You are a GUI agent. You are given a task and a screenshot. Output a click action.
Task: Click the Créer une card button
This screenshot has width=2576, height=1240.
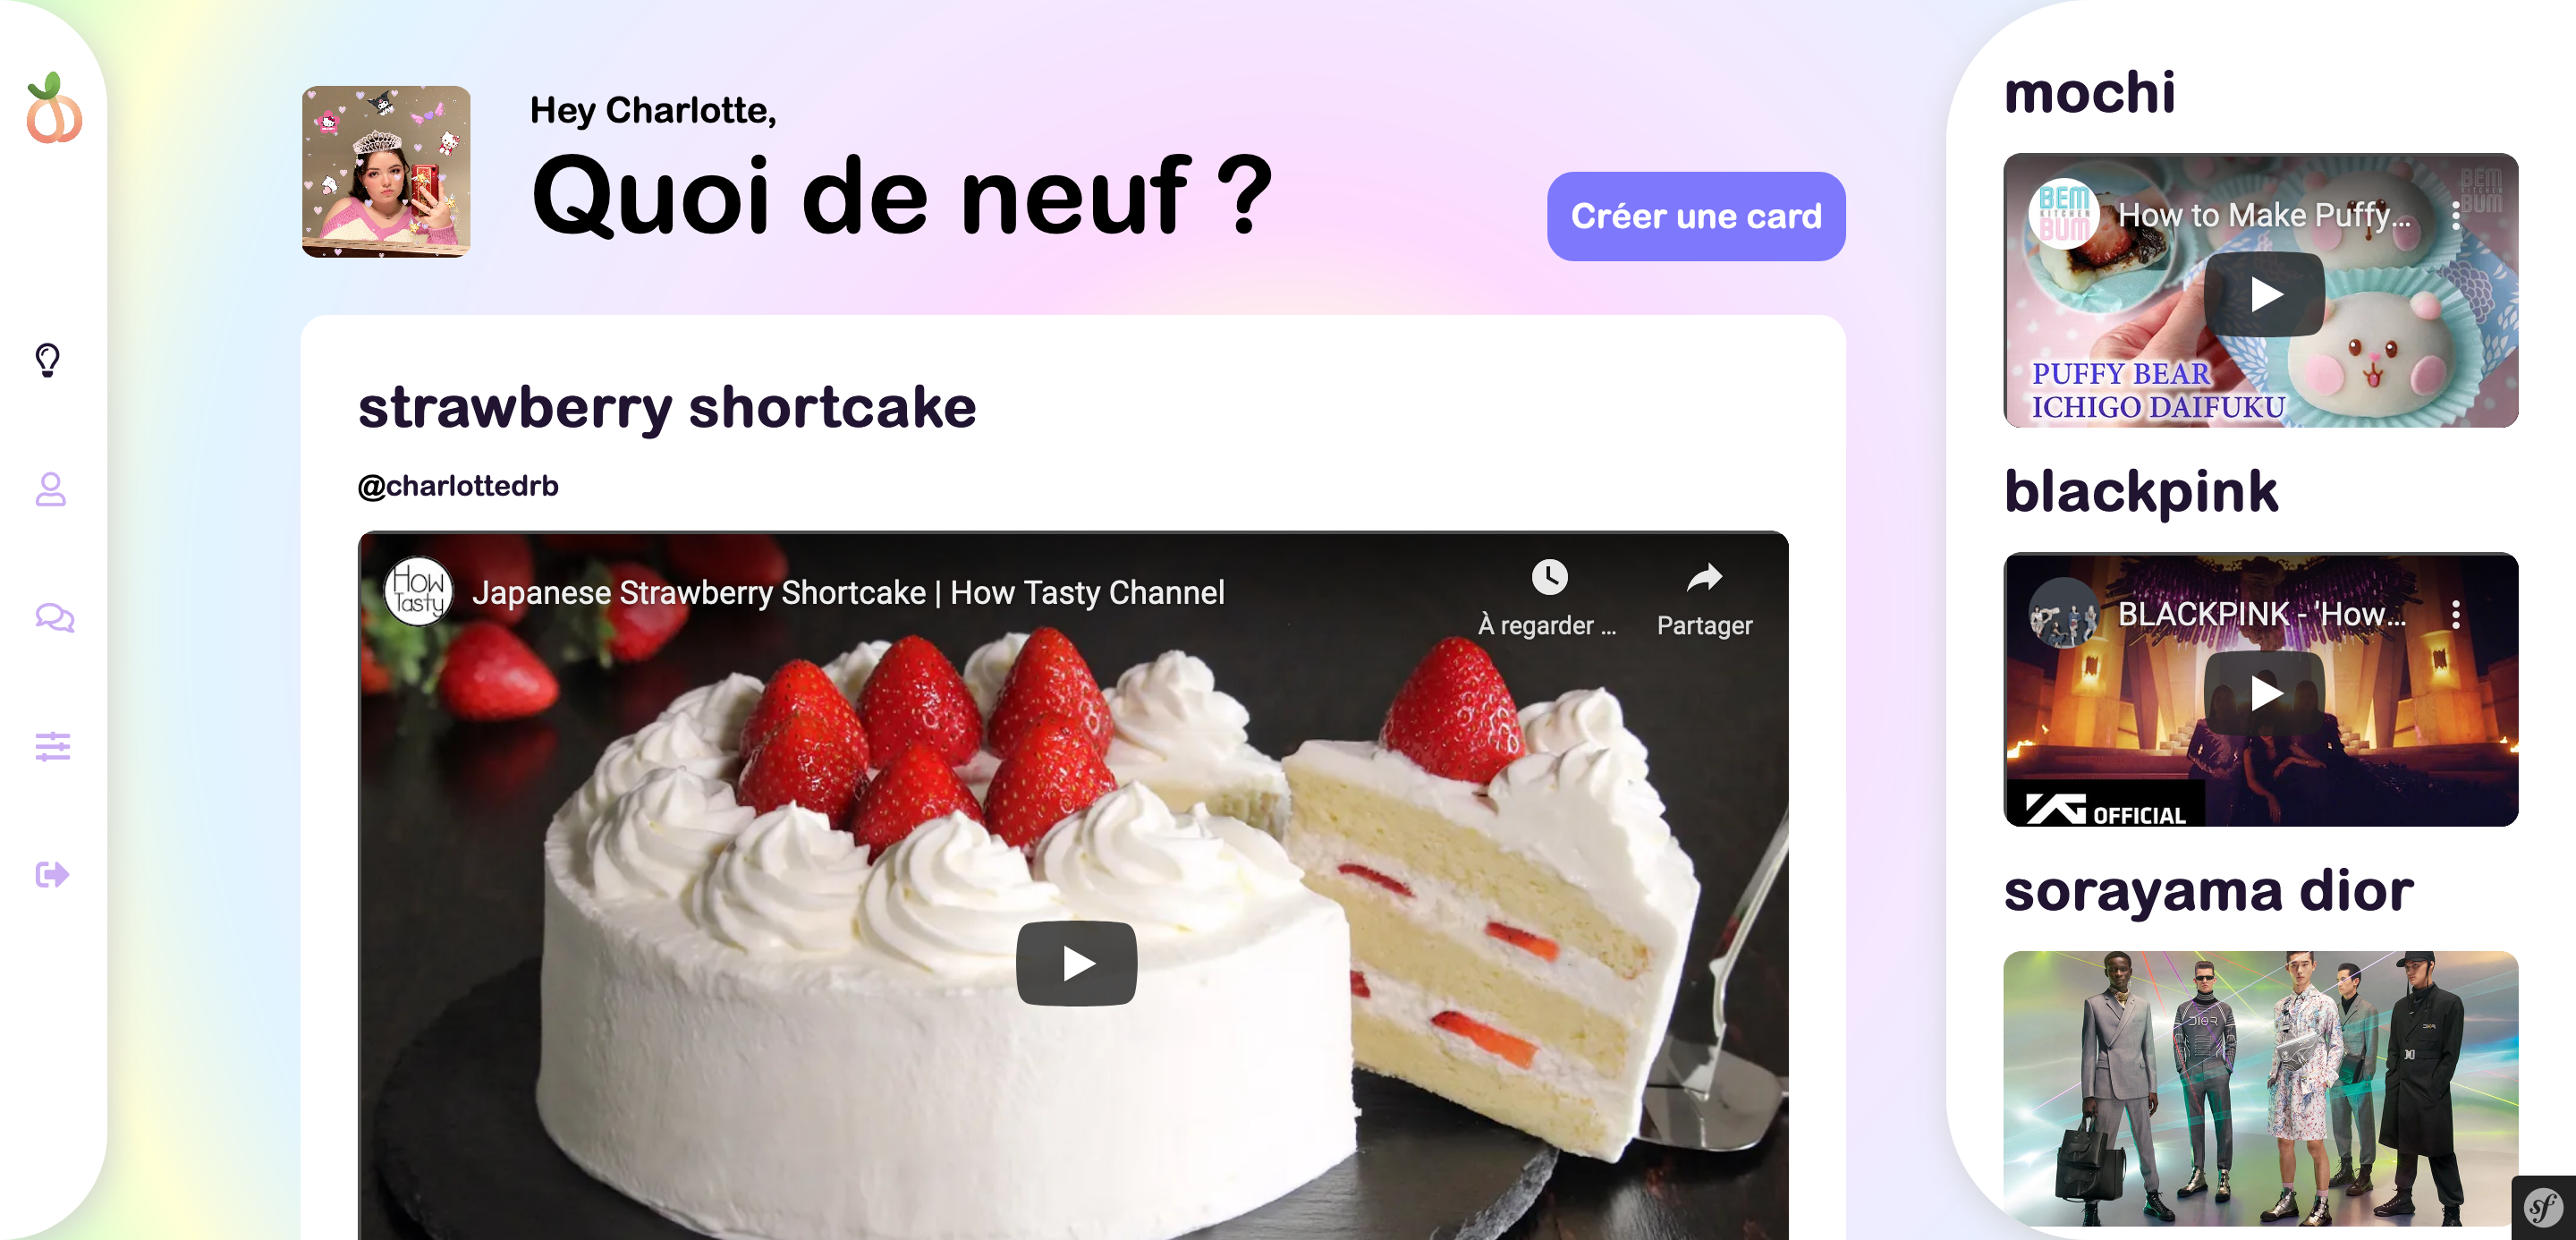tap(1696, 216)
